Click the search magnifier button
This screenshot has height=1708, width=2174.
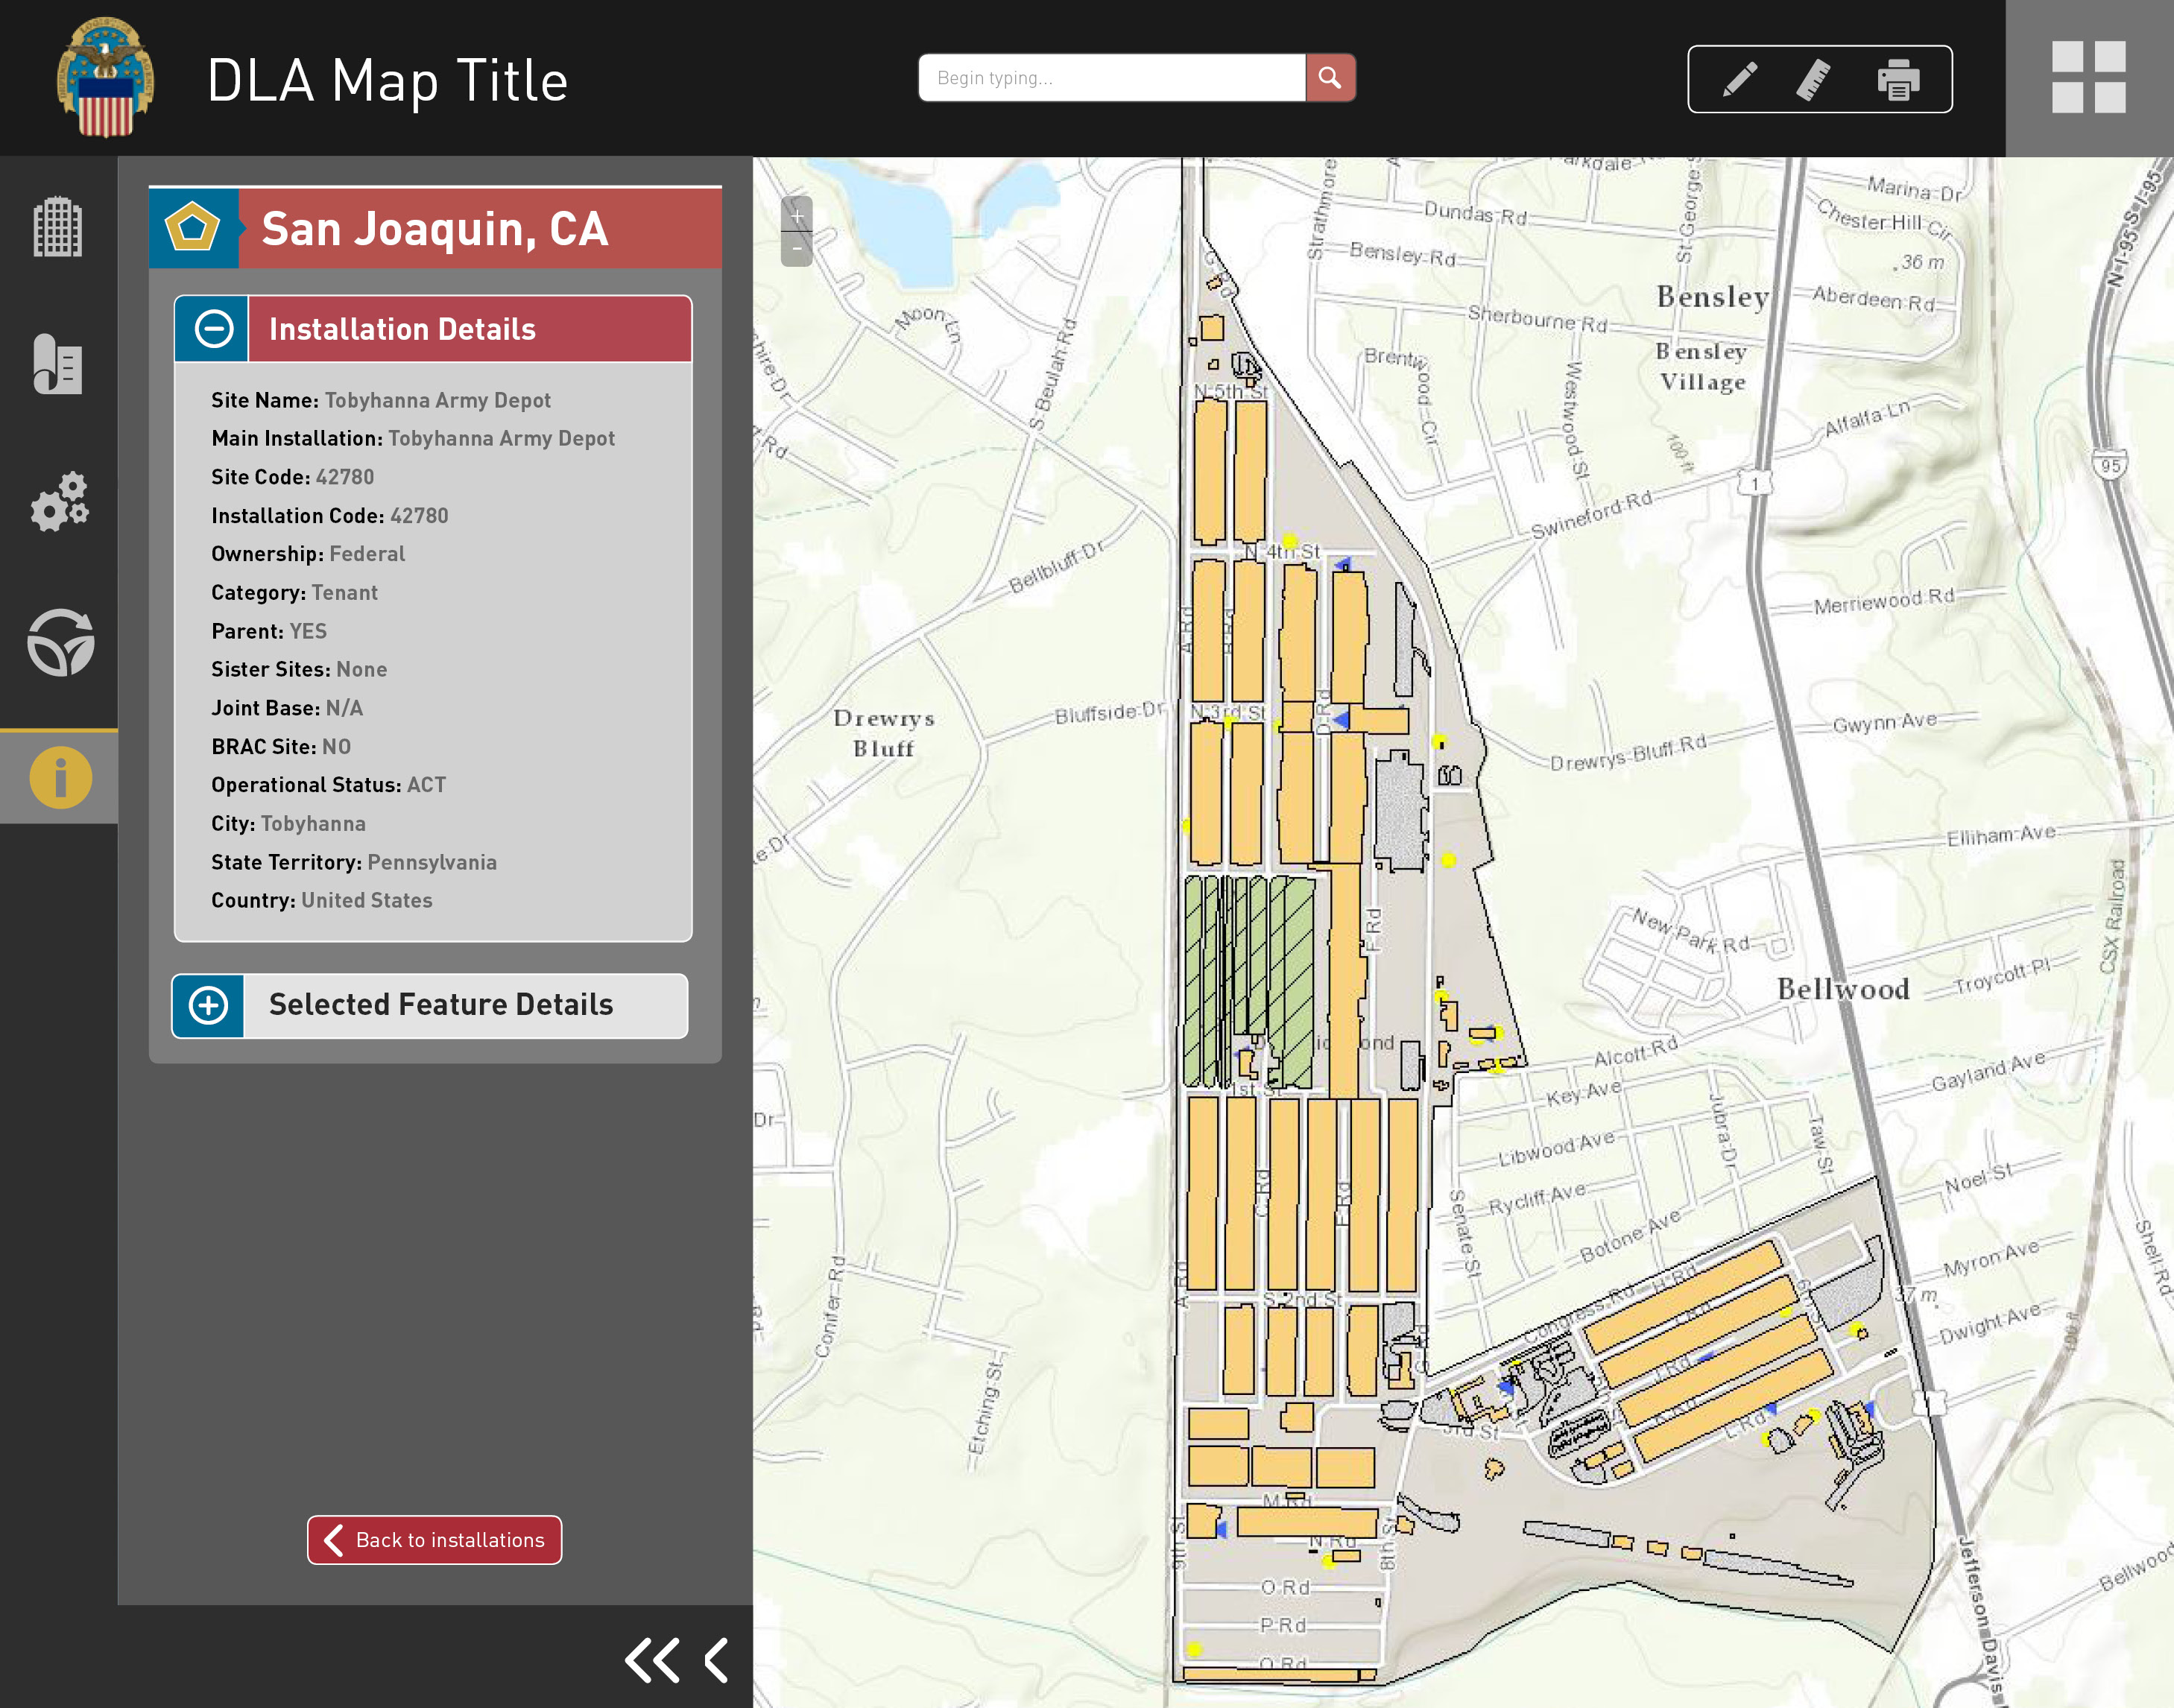point(1330,78)
